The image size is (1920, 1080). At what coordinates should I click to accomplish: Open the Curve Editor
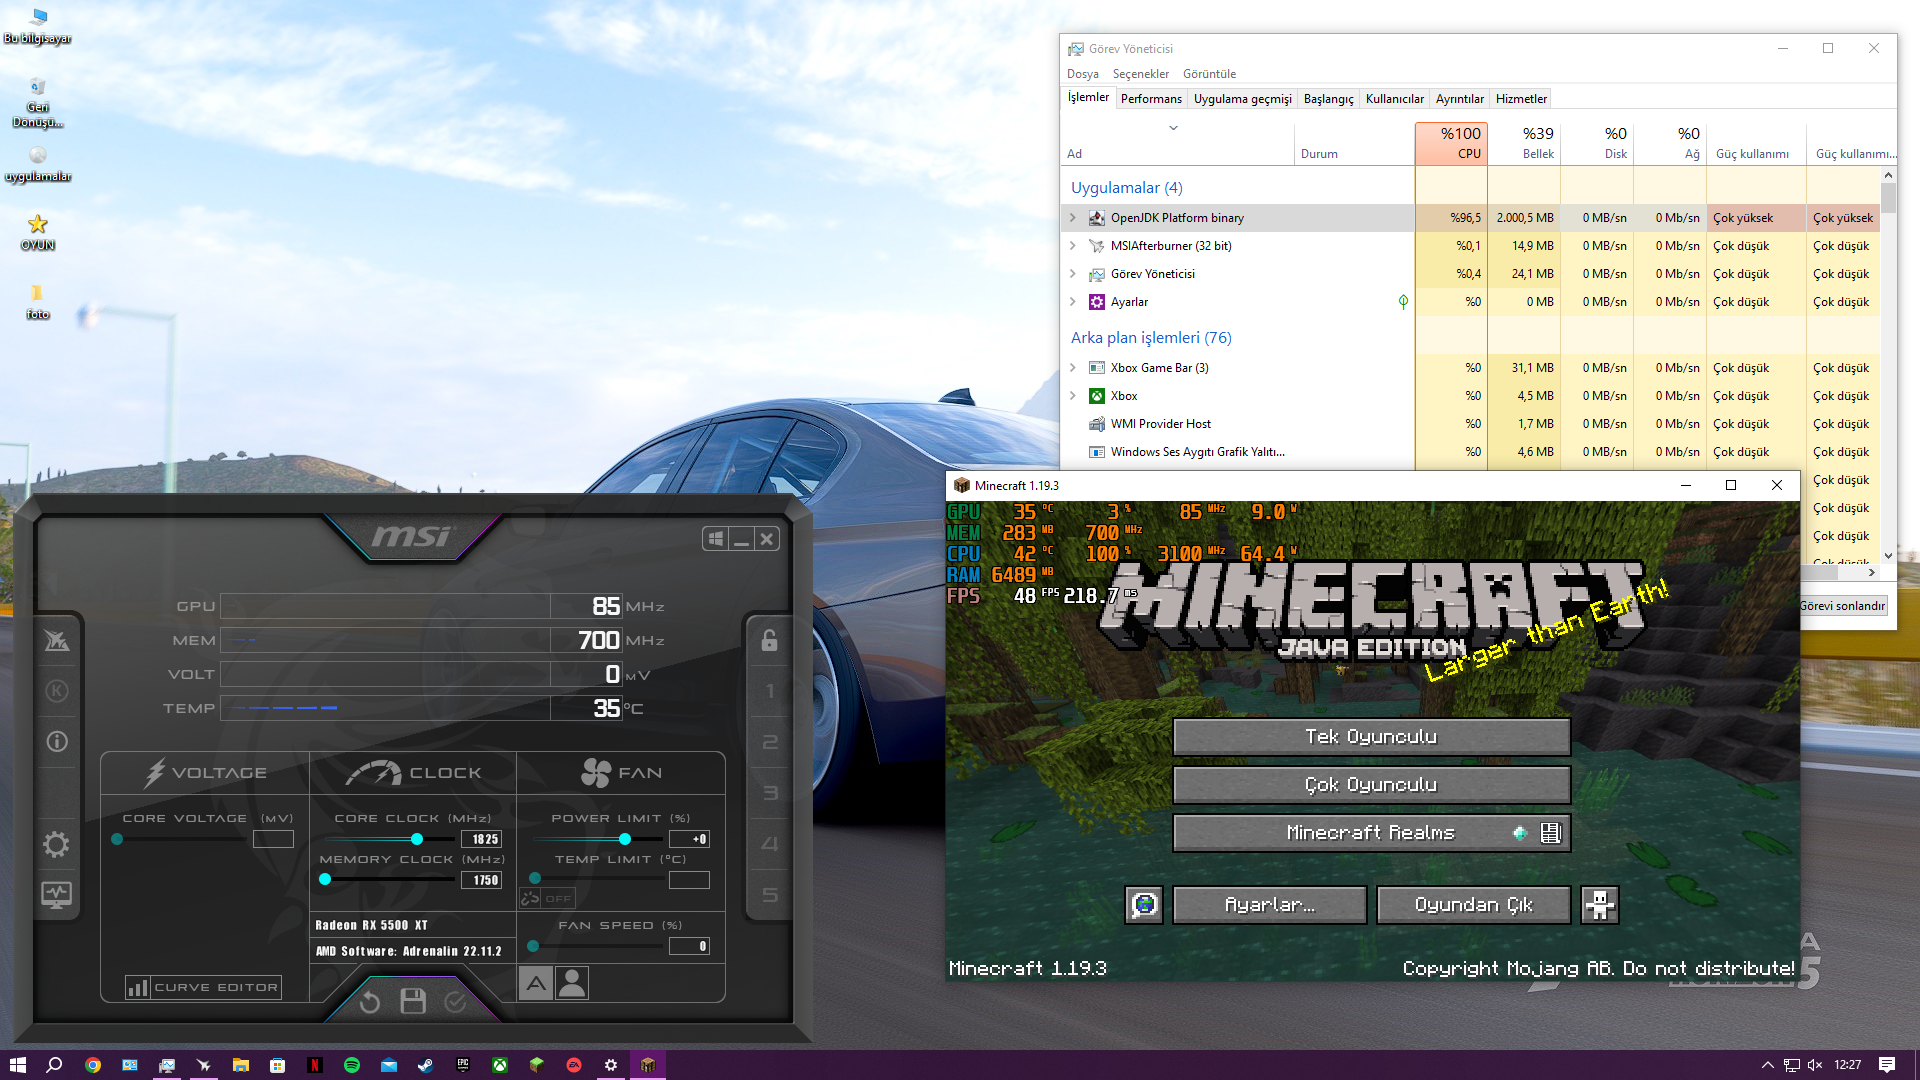pos(204,987)
